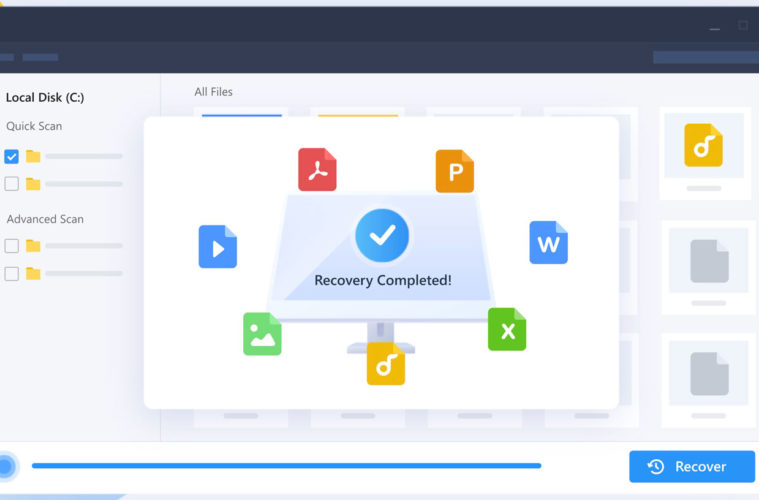Click the green image file icon

pos(262,334)
